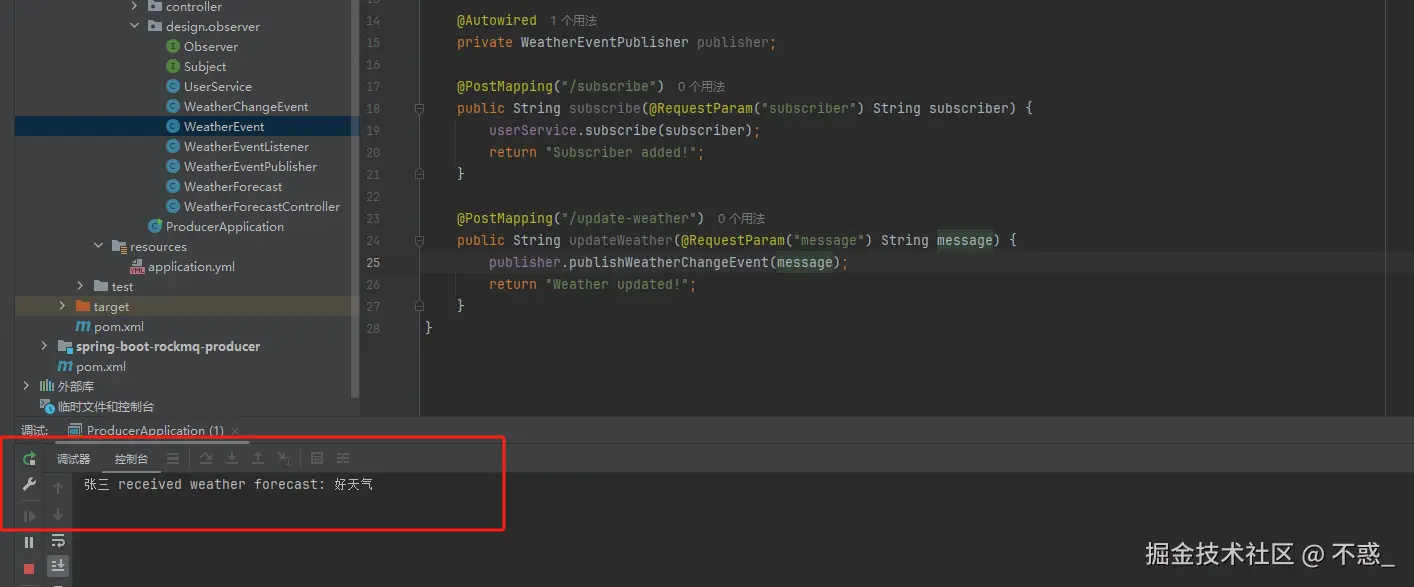
Task: Click the console output line '张三 received weather forecast'
Action: tap(229, 485)
